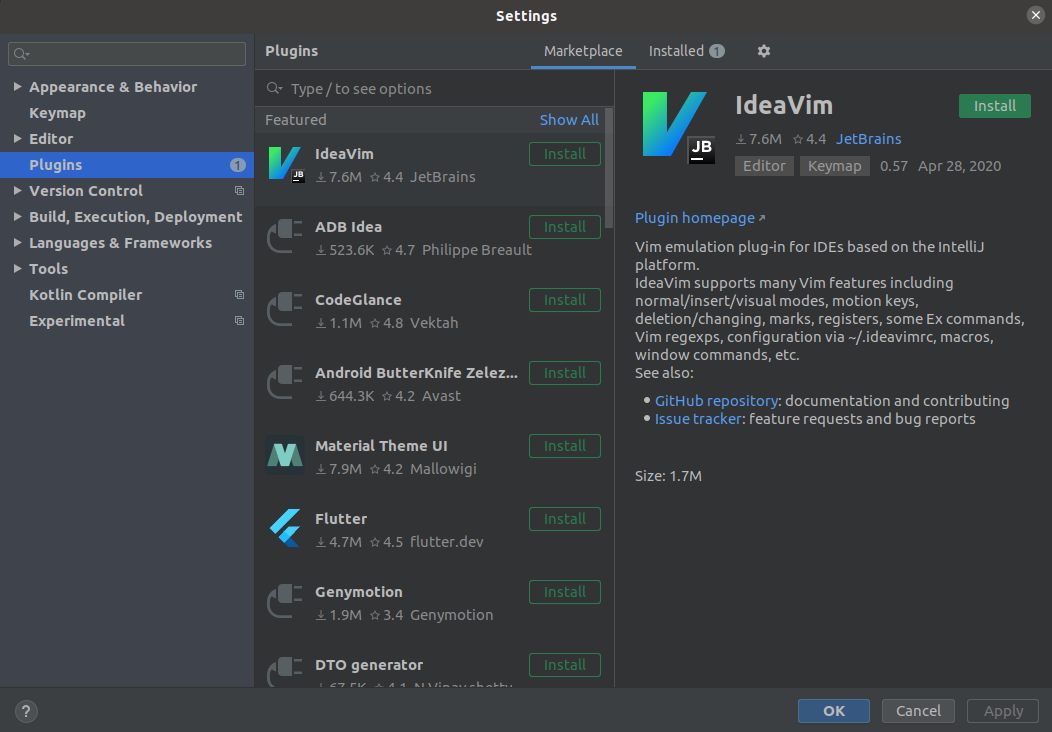Click the Flutter plugin title
This screenshot has width=1052, height=732.
point(341,519)
